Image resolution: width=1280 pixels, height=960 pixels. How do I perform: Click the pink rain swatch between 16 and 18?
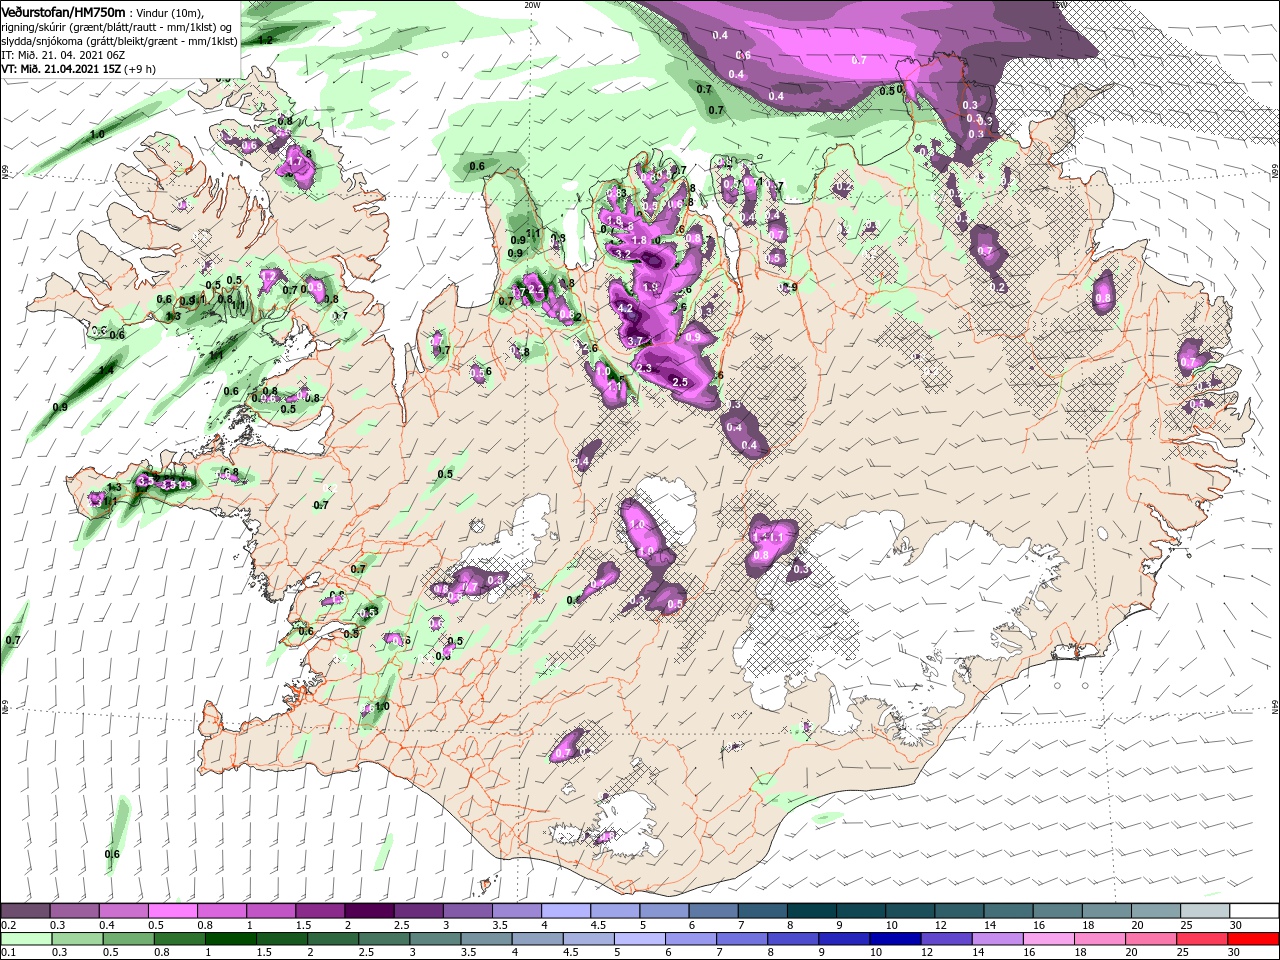click(1047, 938)
